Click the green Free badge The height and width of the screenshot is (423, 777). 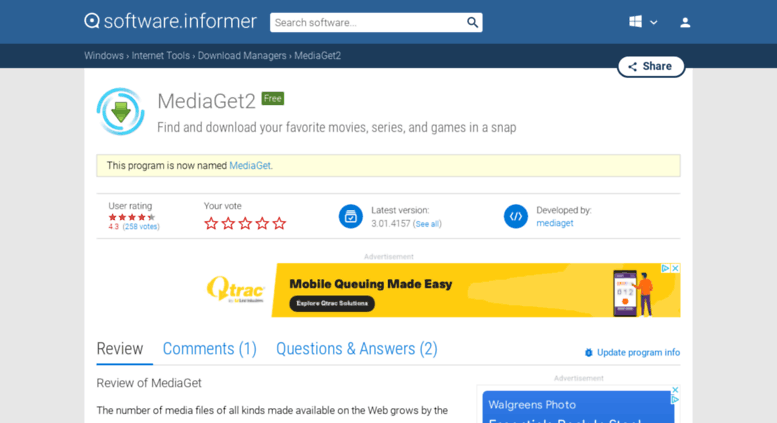[273, 99]
